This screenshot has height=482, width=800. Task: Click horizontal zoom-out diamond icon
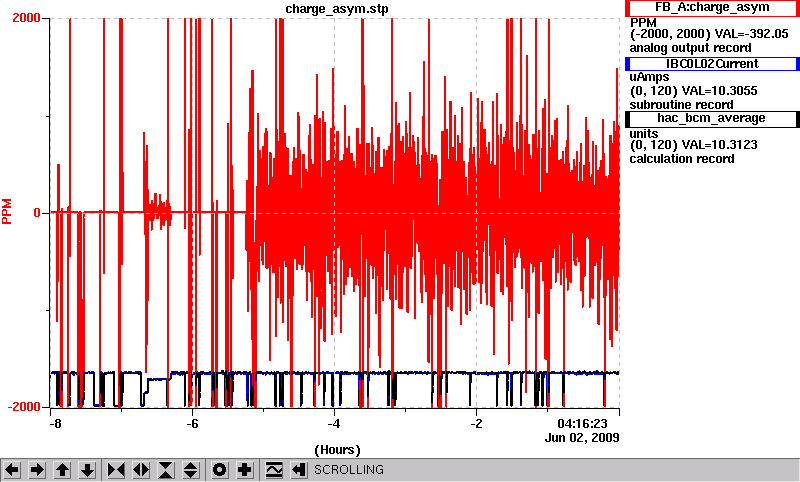(141, 470)
